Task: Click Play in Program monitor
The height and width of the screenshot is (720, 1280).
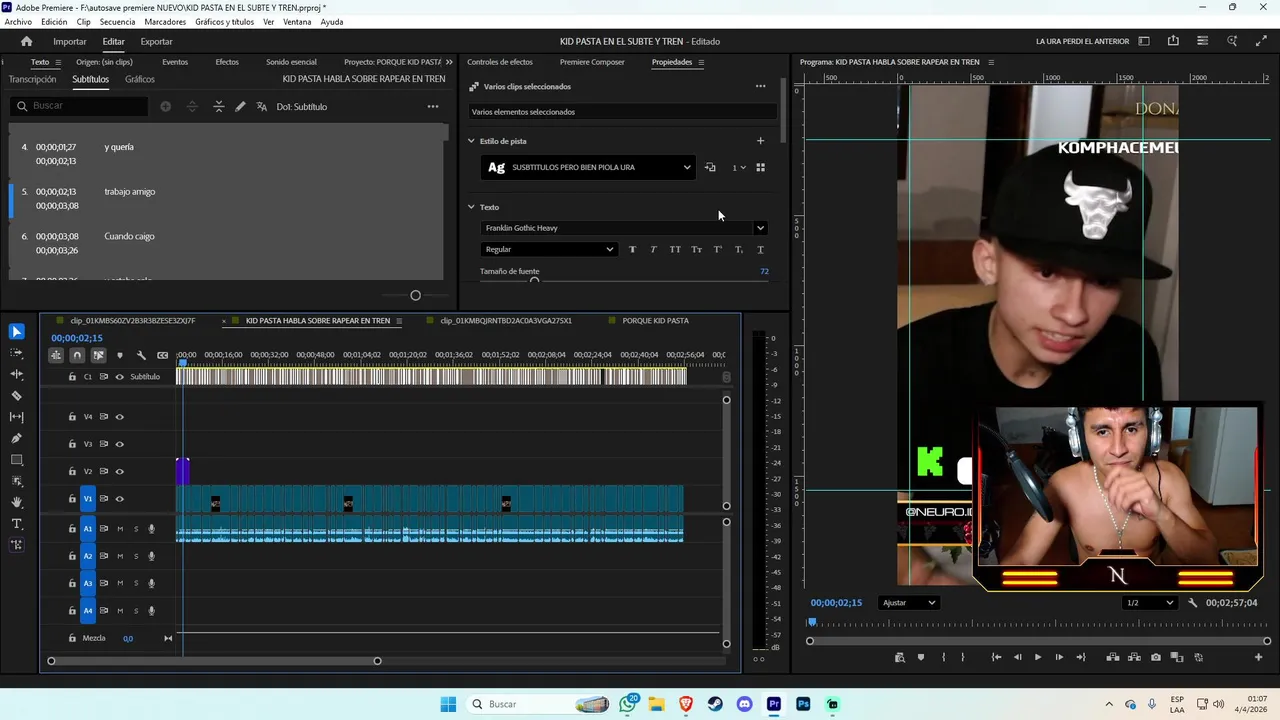Action: point(1038,657)
